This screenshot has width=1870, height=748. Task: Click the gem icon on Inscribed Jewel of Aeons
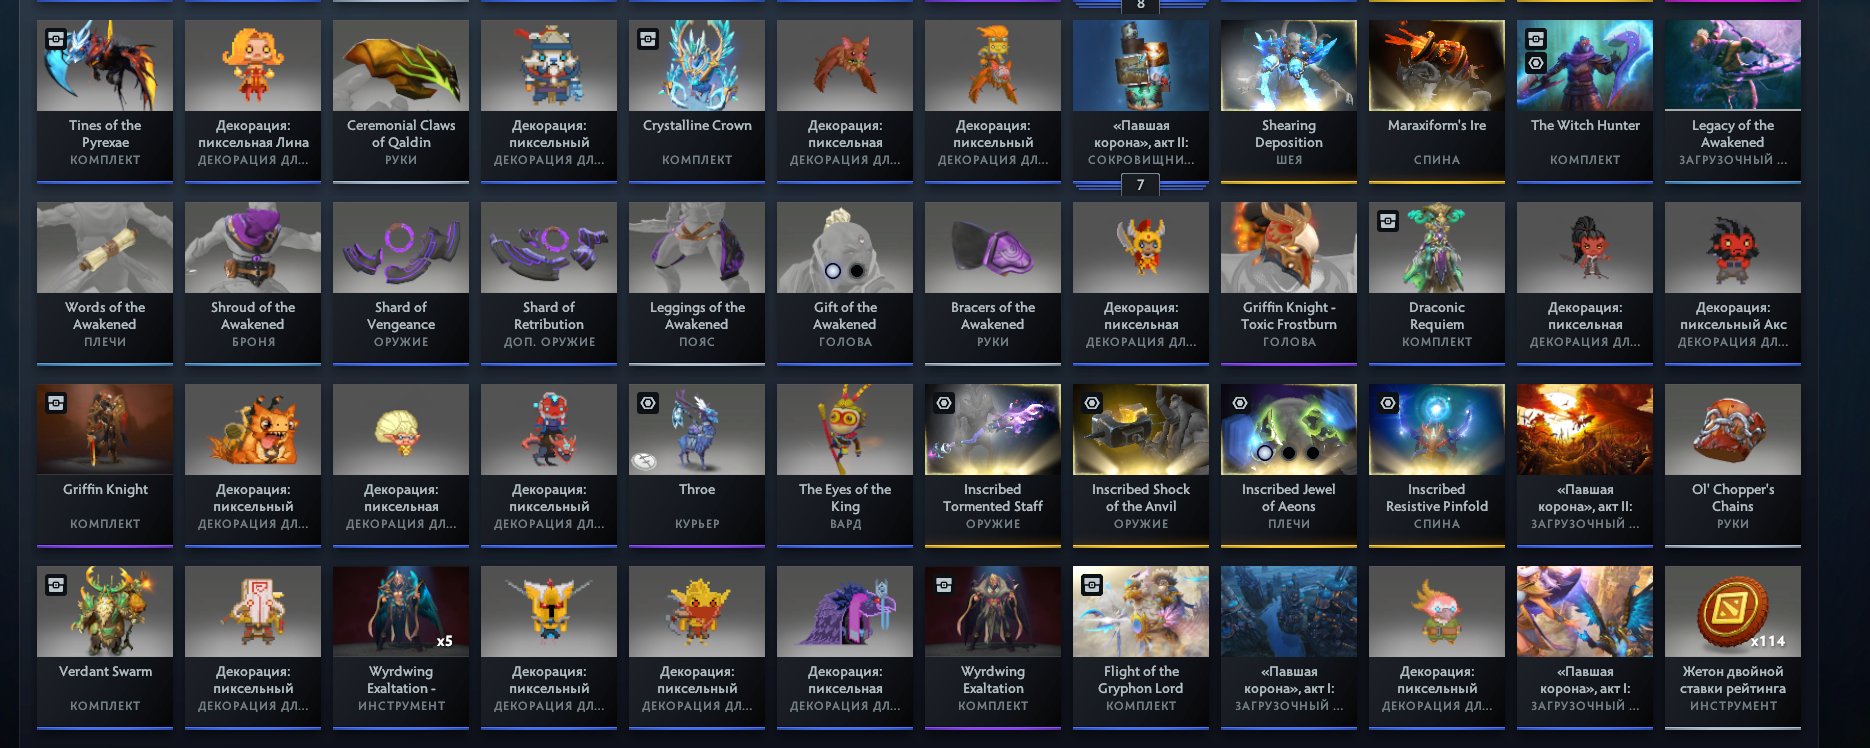tap(1240, 403)
